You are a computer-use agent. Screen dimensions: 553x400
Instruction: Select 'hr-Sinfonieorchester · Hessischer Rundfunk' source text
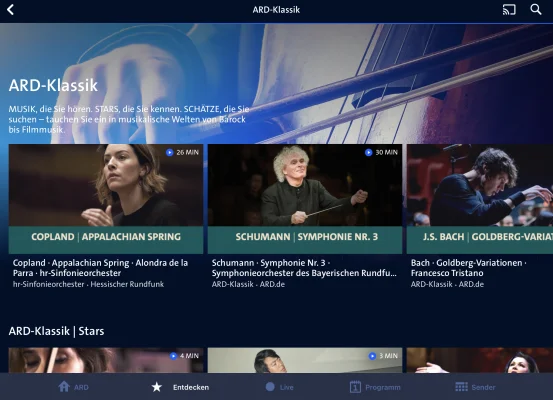coord(88,284)
